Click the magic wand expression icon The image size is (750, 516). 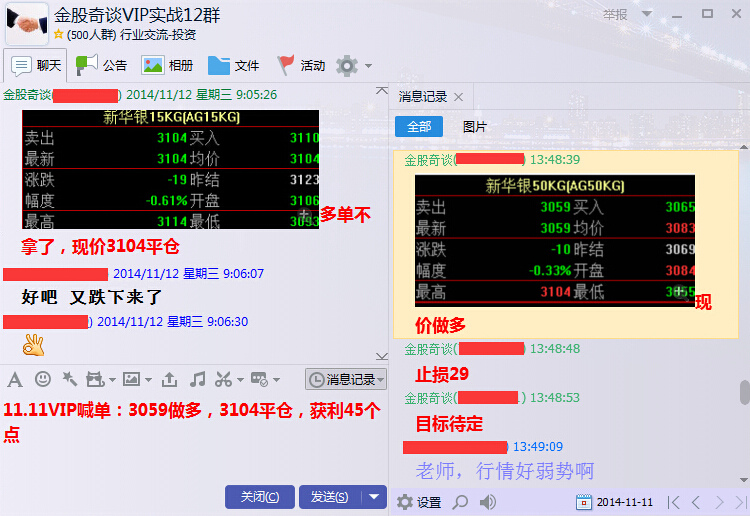(x=69, y=379)
